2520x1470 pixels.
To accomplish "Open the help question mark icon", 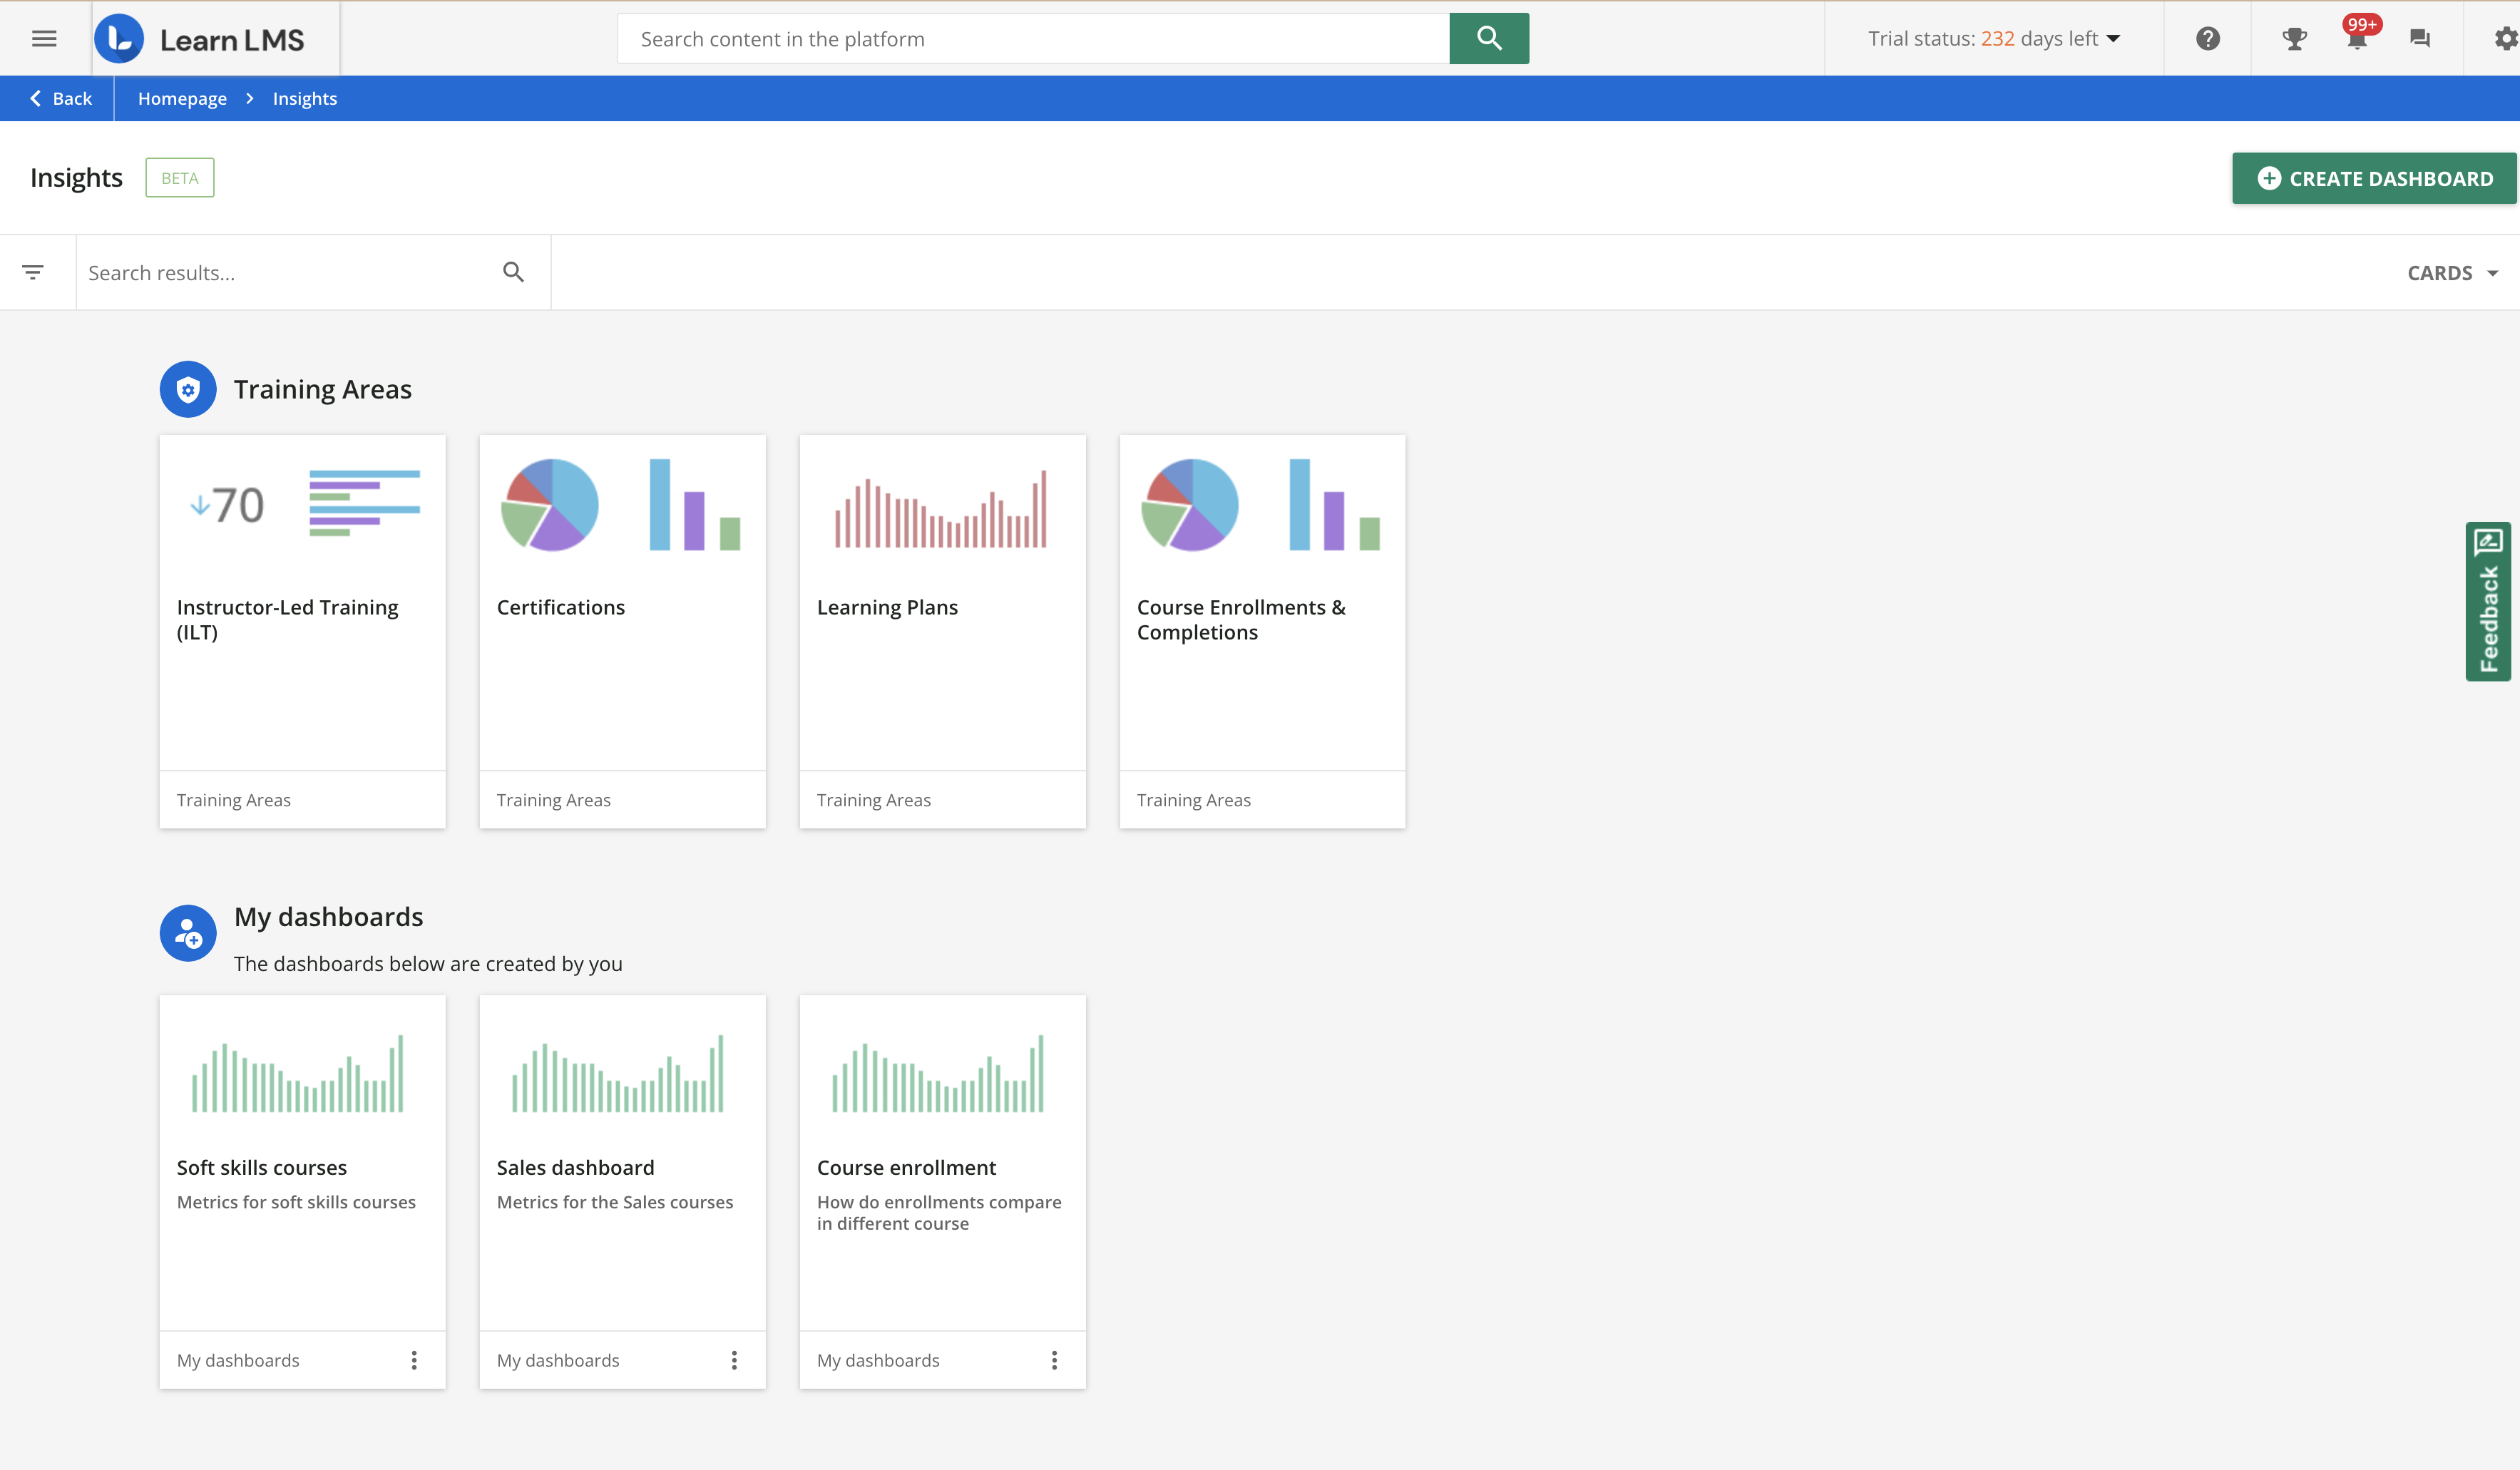I will coord(2208,39).
